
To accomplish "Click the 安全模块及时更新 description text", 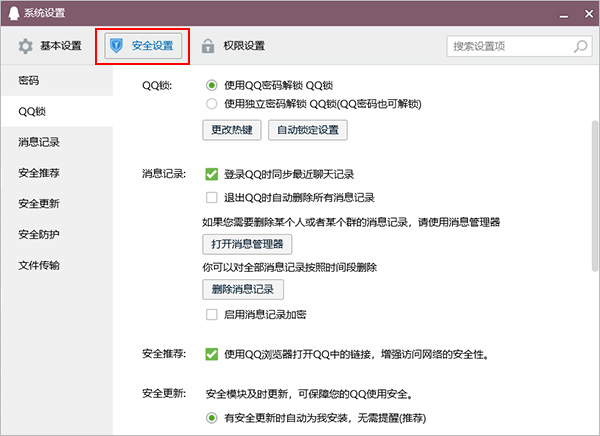I will pyautogui.click(x=309, y=394).
